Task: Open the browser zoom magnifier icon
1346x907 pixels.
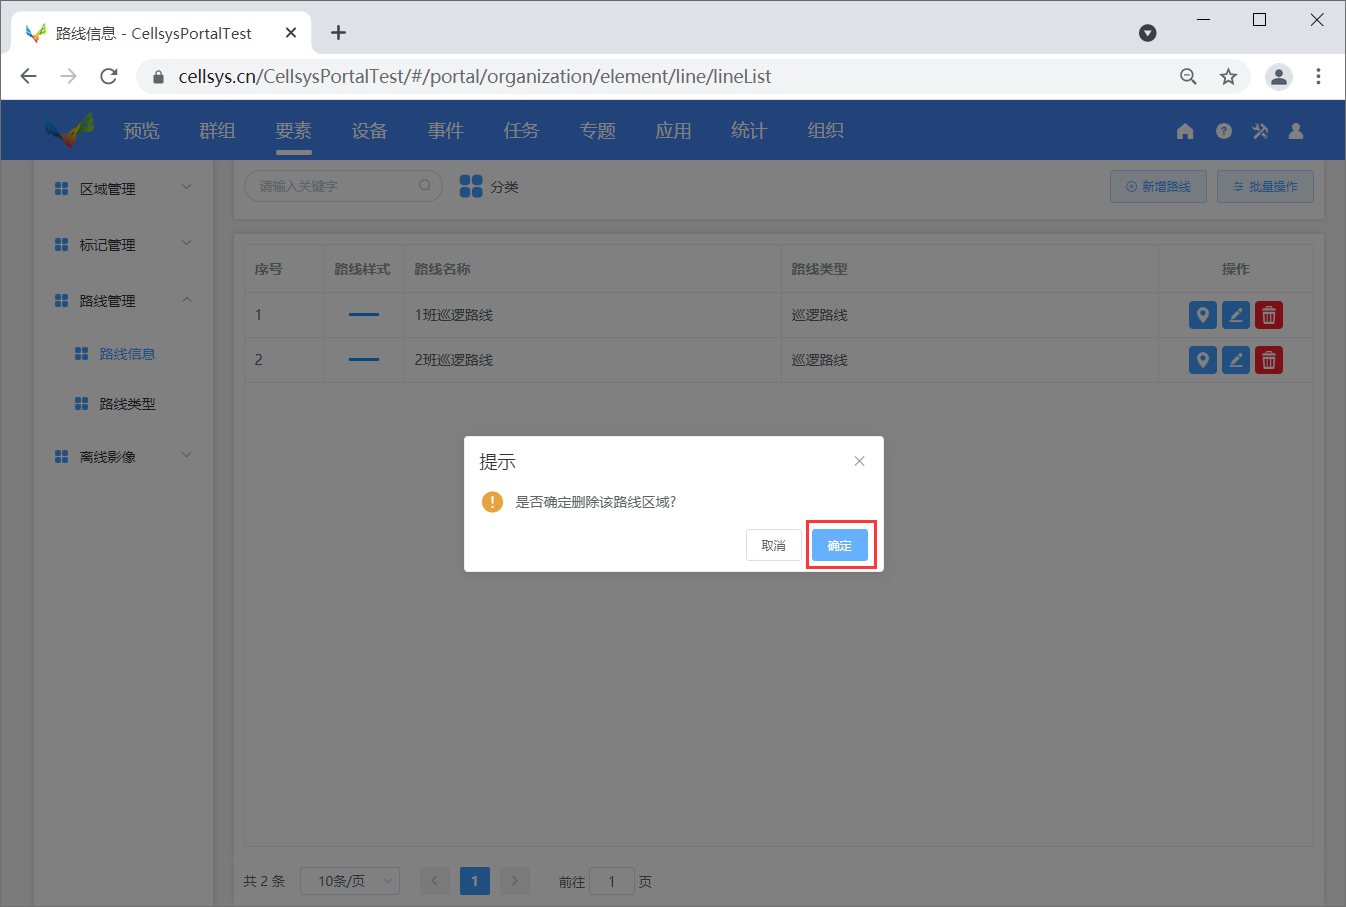Action: pos(1188,76)
